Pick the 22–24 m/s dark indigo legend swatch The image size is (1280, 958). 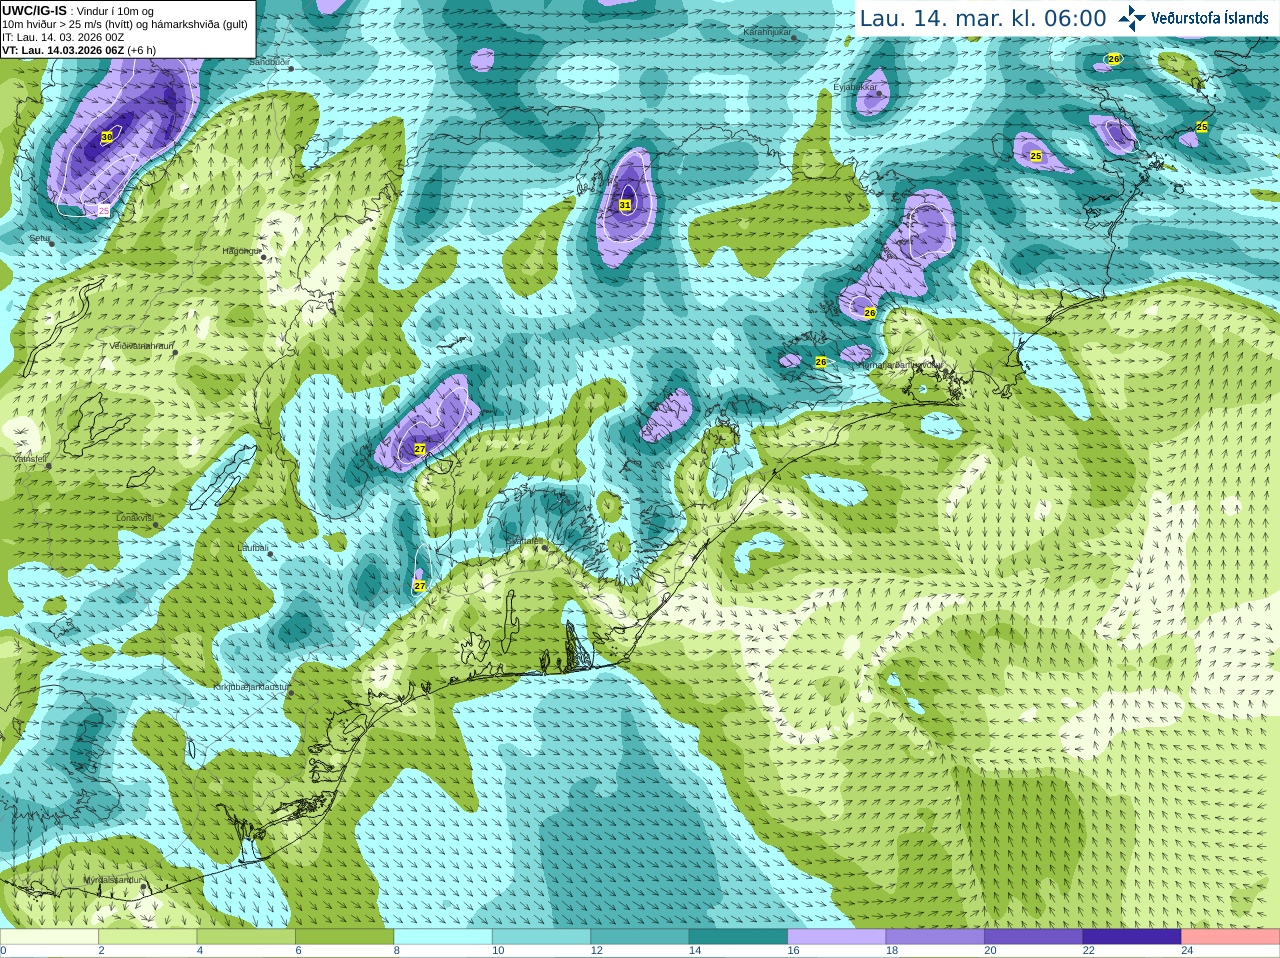(1133, 937)
